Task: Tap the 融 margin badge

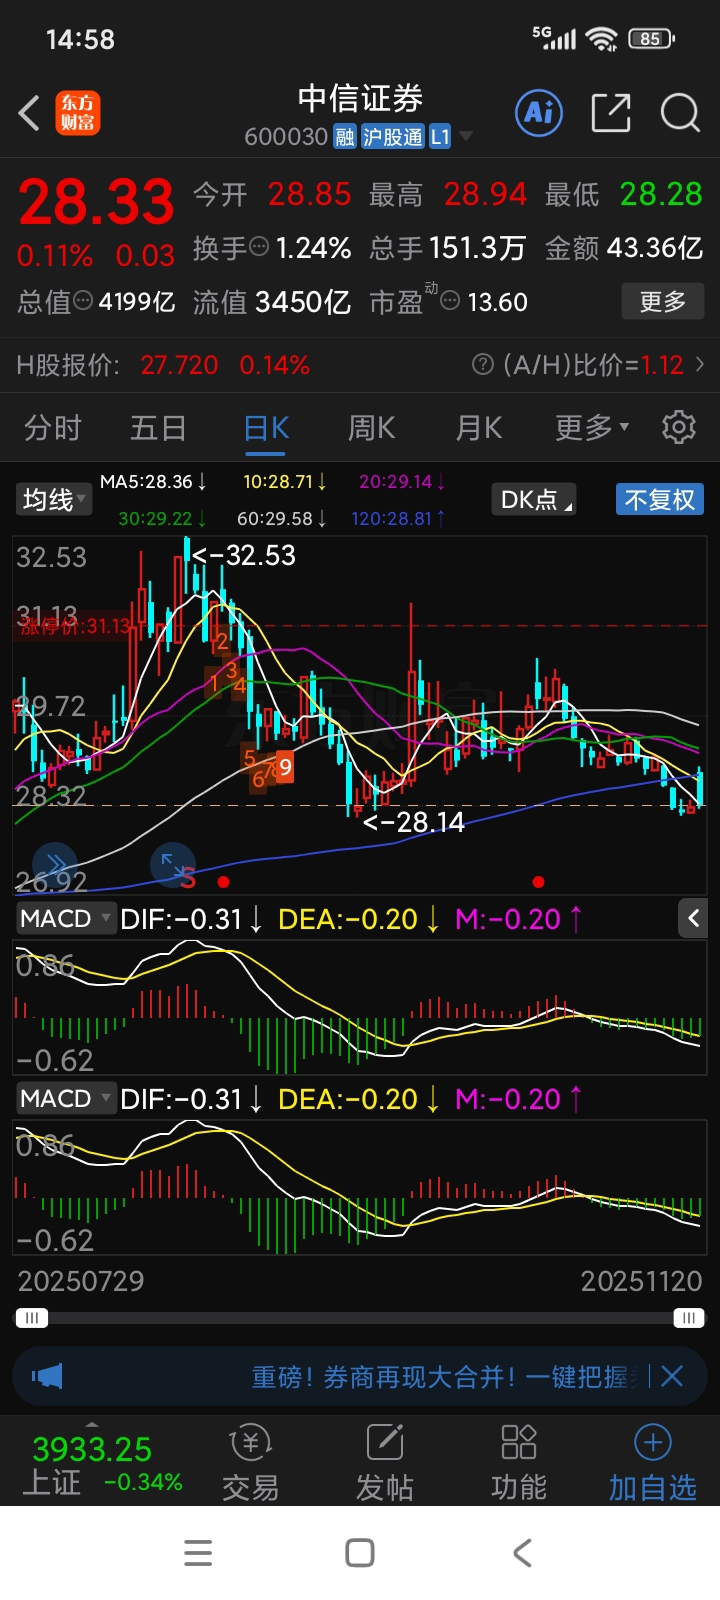Action: (x=345, y=137)
